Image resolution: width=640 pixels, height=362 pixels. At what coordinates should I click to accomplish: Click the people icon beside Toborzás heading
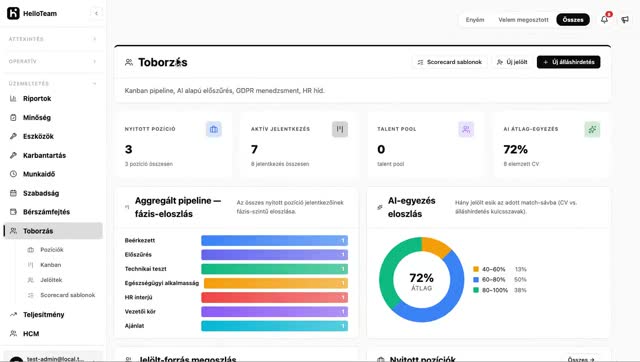[x=129, y=62]
